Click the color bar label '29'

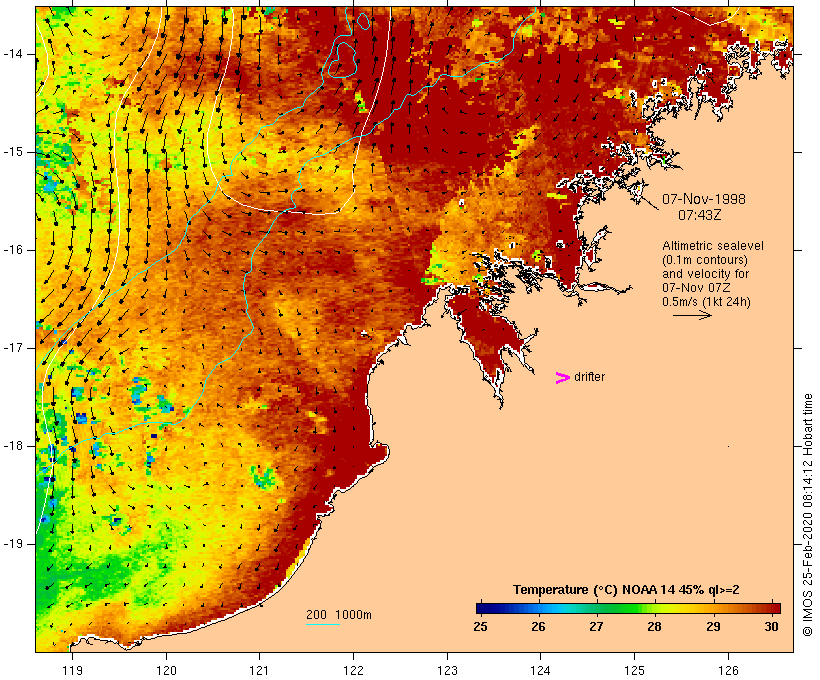pyautogui.click(x=713, y=626)
